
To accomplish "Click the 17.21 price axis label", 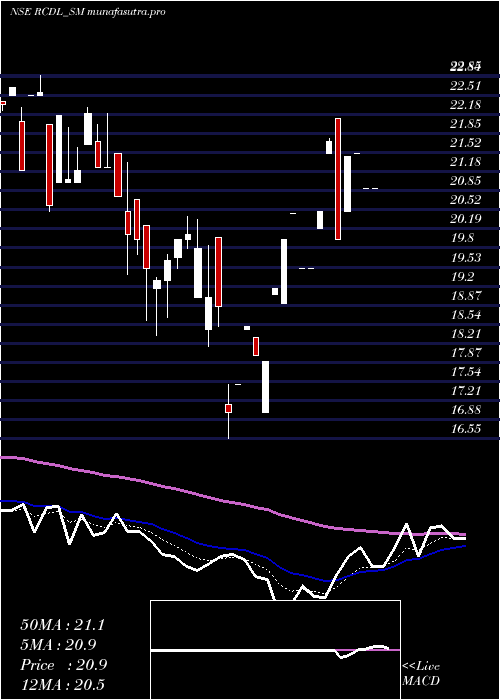I will 466,391.
